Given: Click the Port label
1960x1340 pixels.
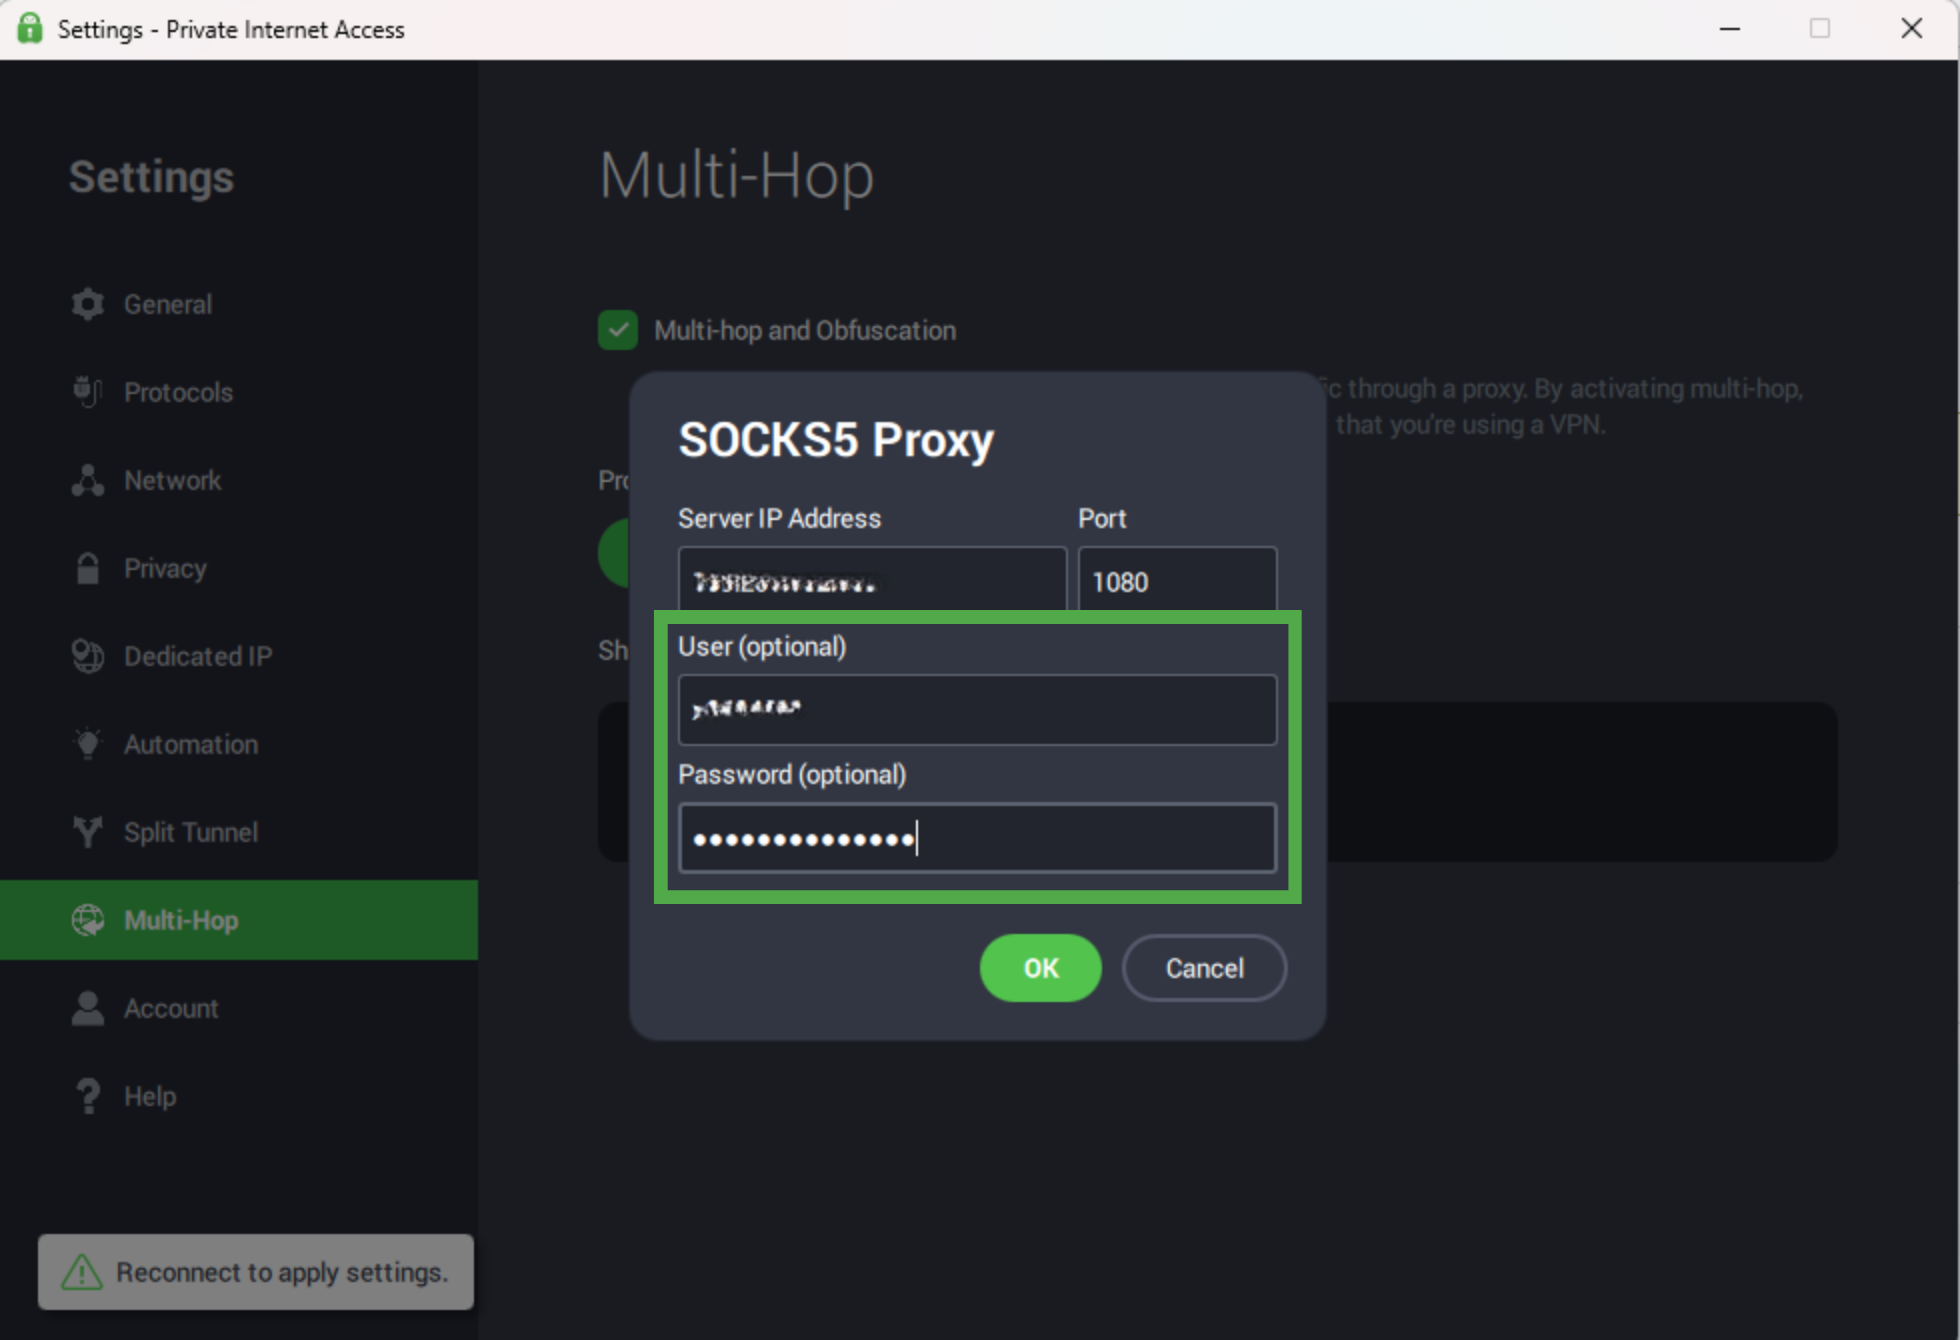Looking at the screenshot, I should pos(1102,518).
